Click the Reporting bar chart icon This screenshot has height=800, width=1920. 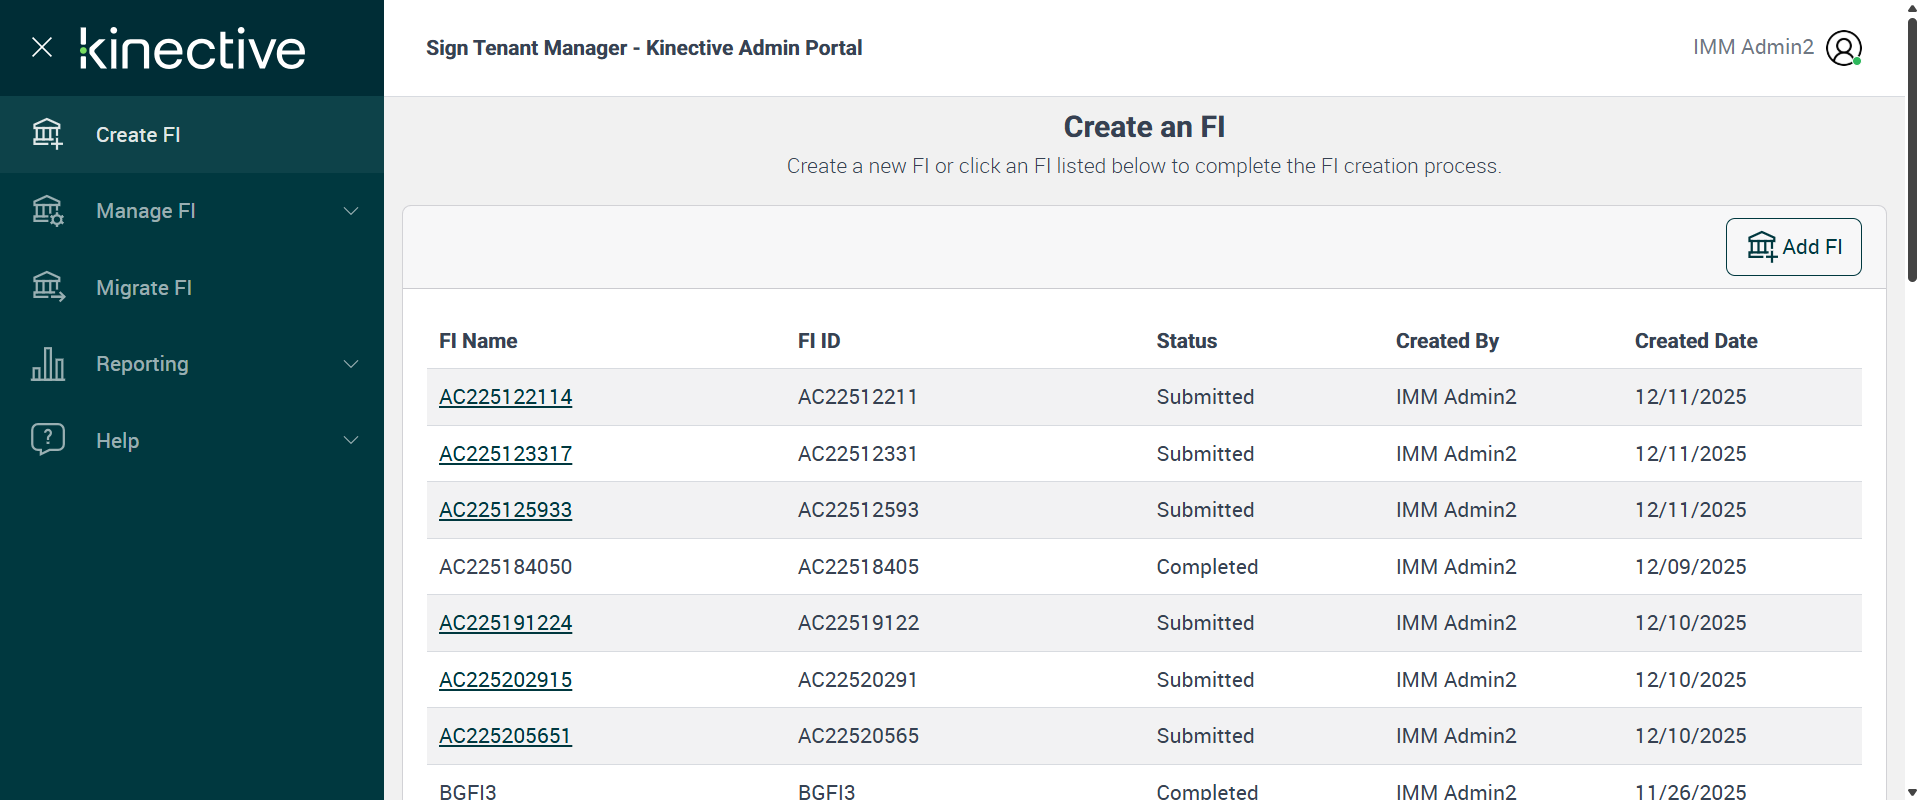click(x=47, y=364)
